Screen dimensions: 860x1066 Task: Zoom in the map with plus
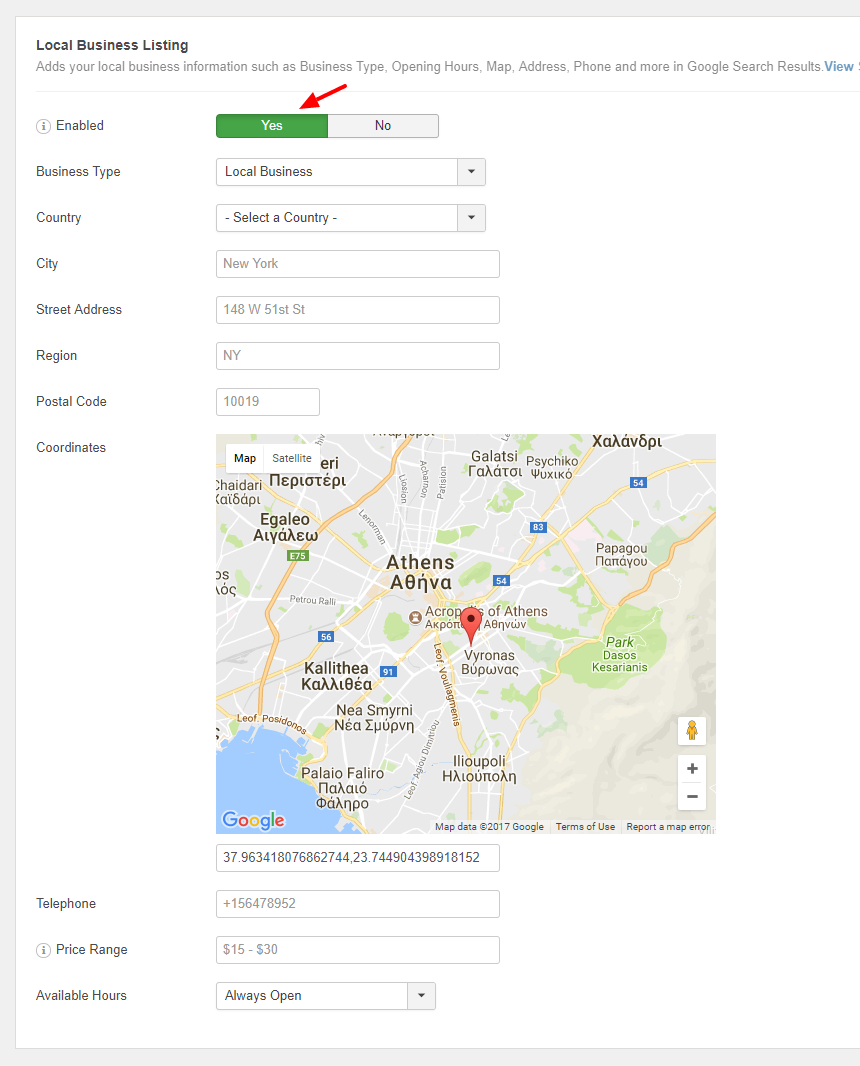[x=692, y=769]
